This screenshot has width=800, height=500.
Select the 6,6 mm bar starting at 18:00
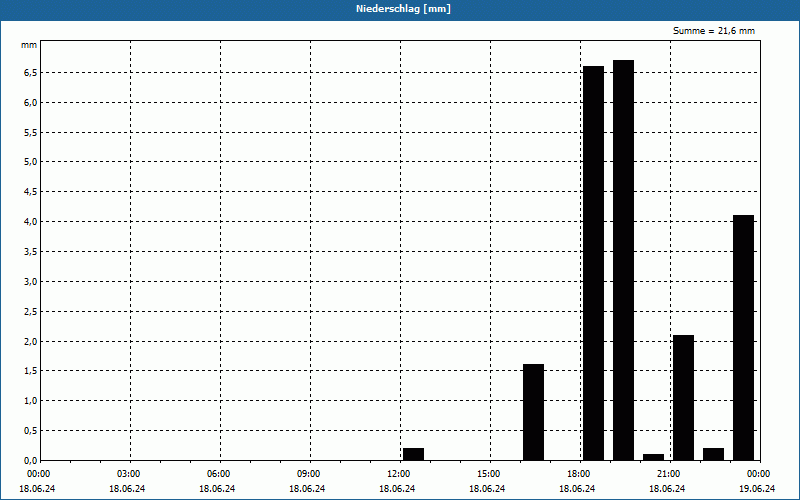pos(593,263)
